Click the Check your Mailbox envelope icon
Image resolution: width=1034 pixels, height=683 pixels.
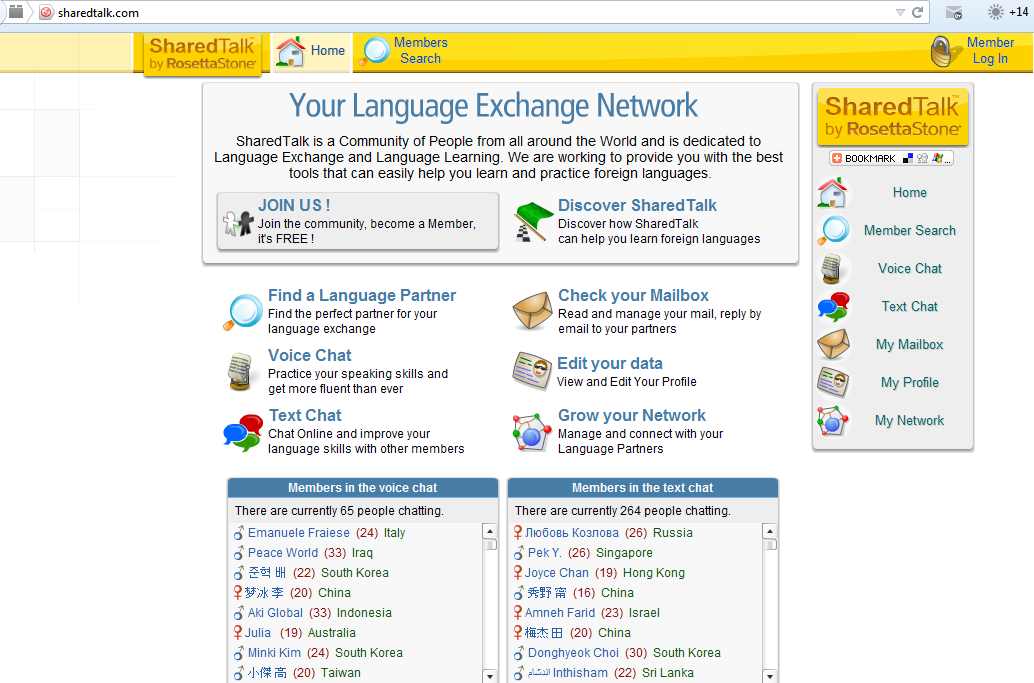[532, 311]
